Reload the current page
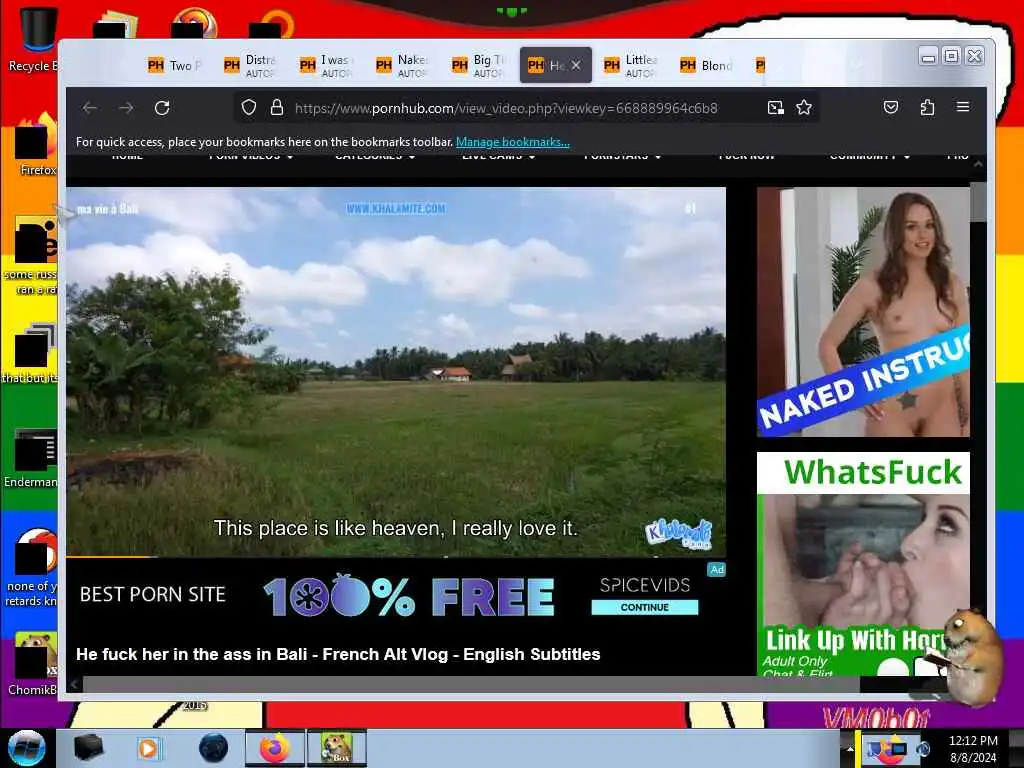Image resolution: width=1024 pixels, height=768 pixels. [162, 108]
